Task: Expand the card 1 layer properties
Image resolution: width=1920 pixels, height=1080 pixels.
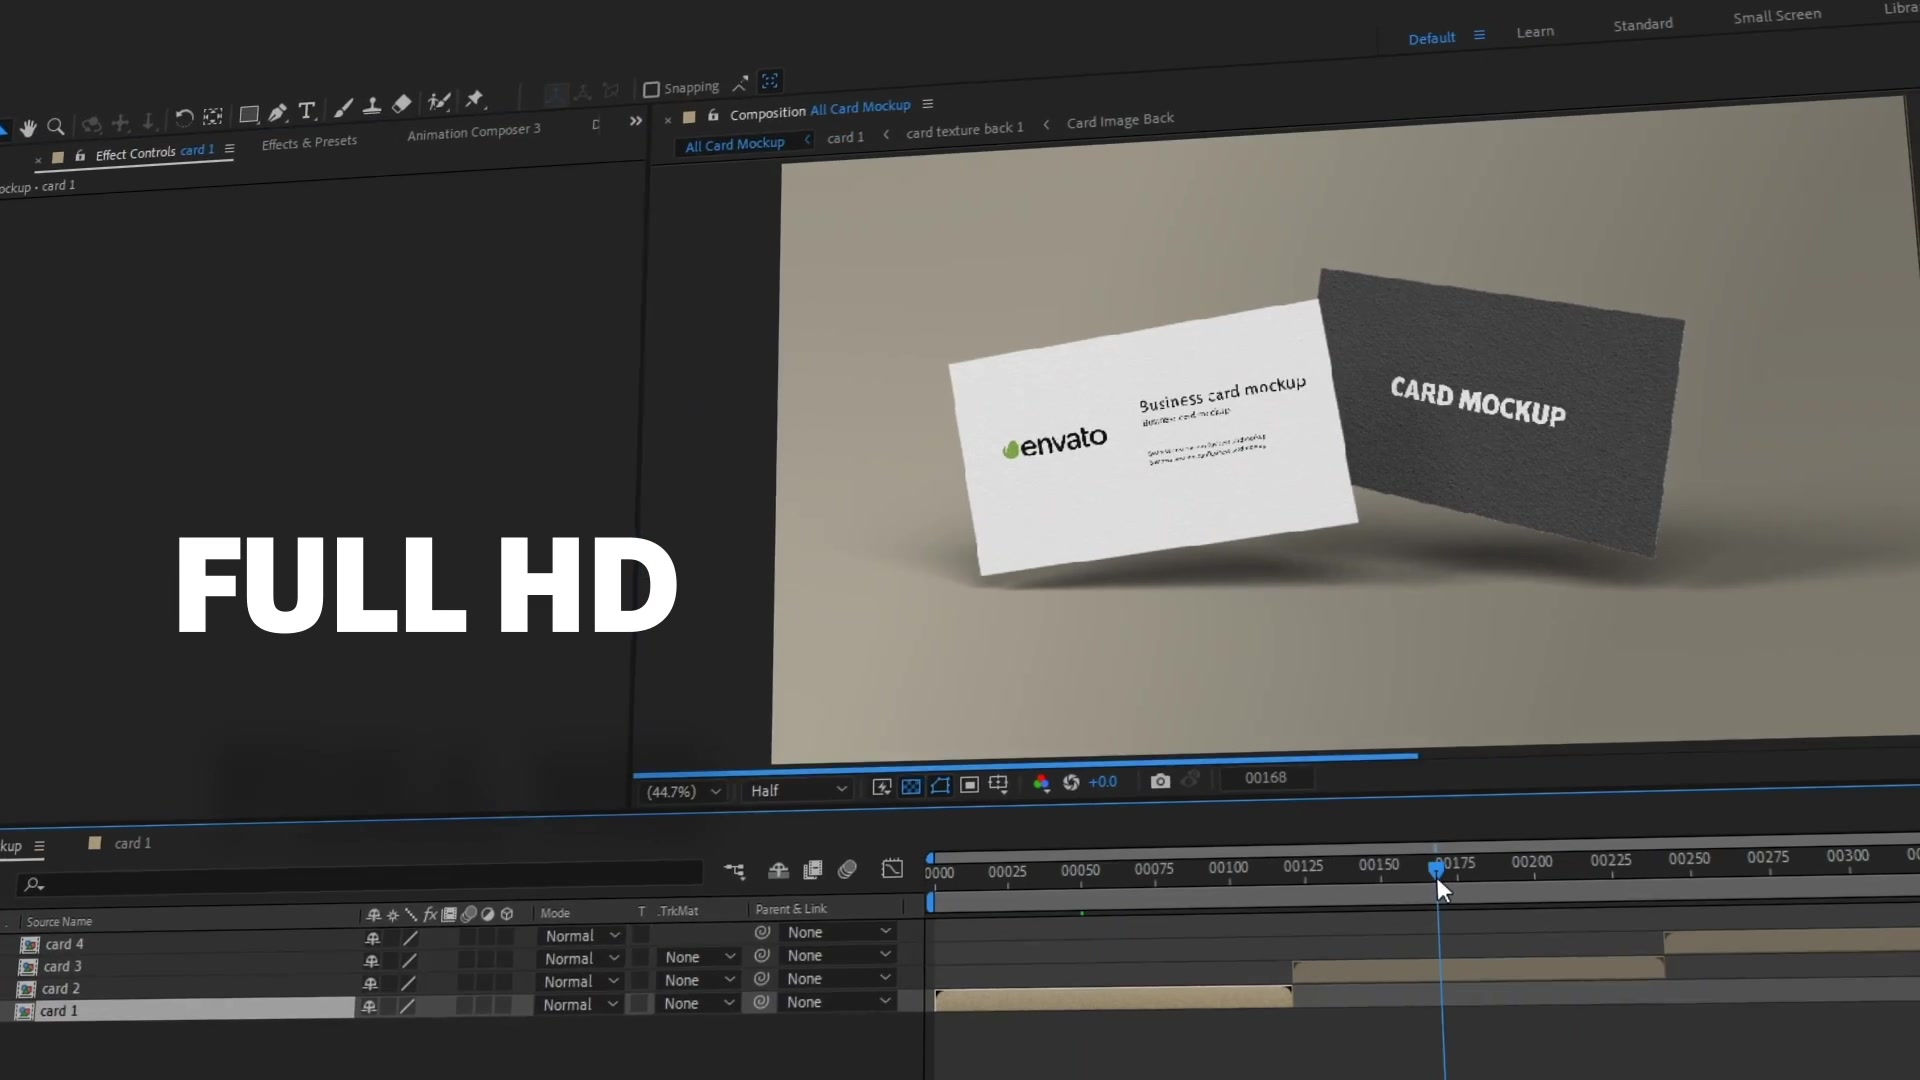Action: click(x=9, y=1011)
